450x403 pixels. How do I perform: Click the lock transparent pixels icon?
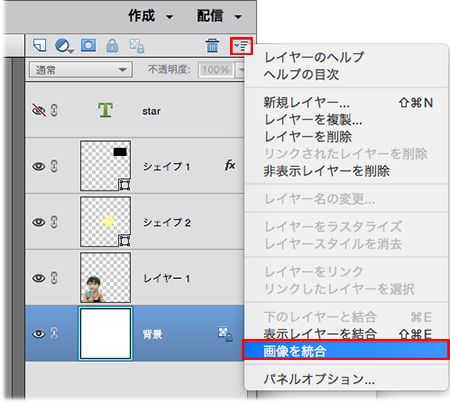(x=137, y=46)
